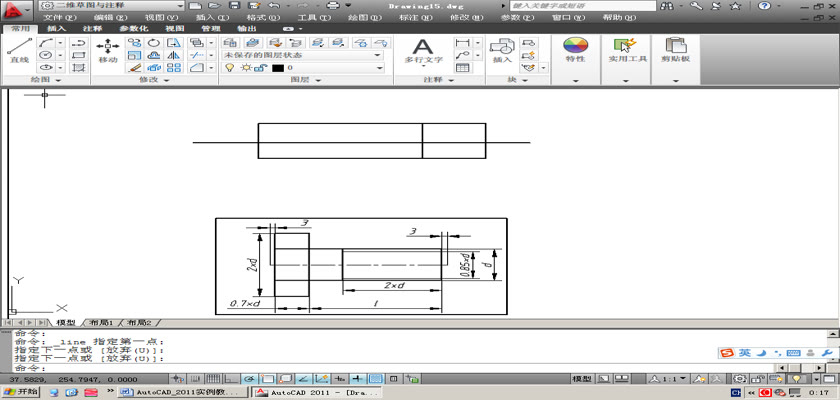Select the Table tool in 注释 panel

click(462, 68)
